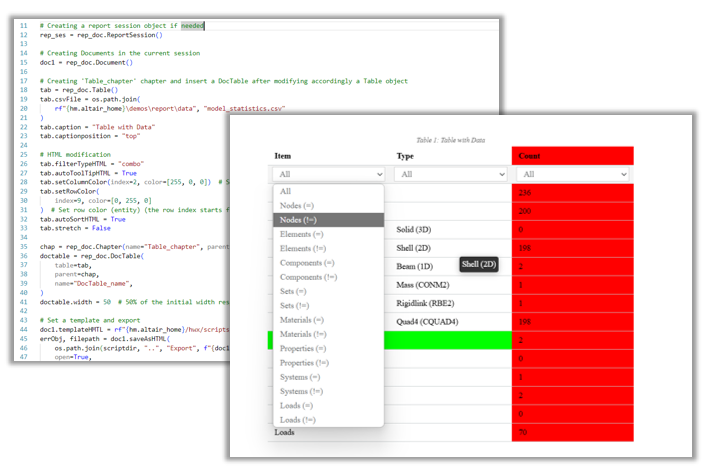Screen dimensions: 712x476
Task: Select 'Nodes (=)' filter option
Action: point(328,206)
